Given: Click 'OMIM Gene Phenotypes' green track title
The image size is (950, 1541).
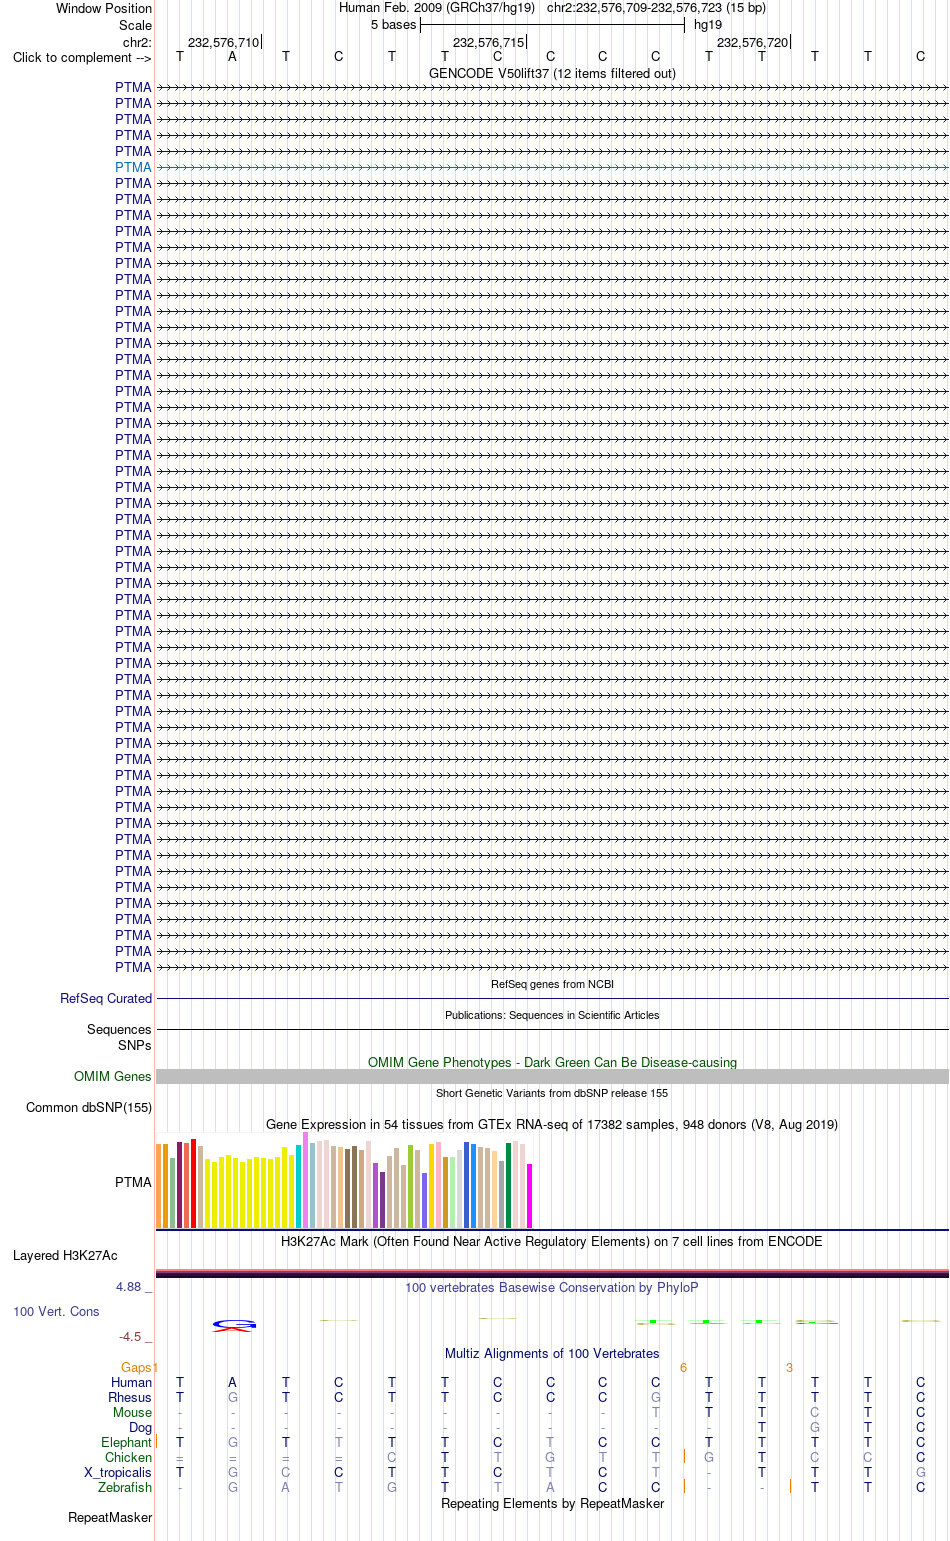Looking at the screenshot, I should pos(552,1062).
